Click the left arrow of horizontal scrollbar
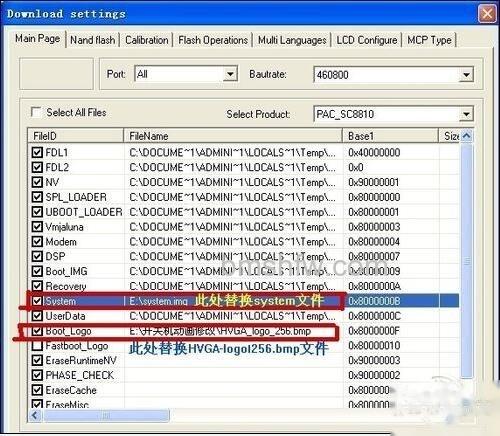This screenshot has height=436, width=500. click(x=34, y=415)
